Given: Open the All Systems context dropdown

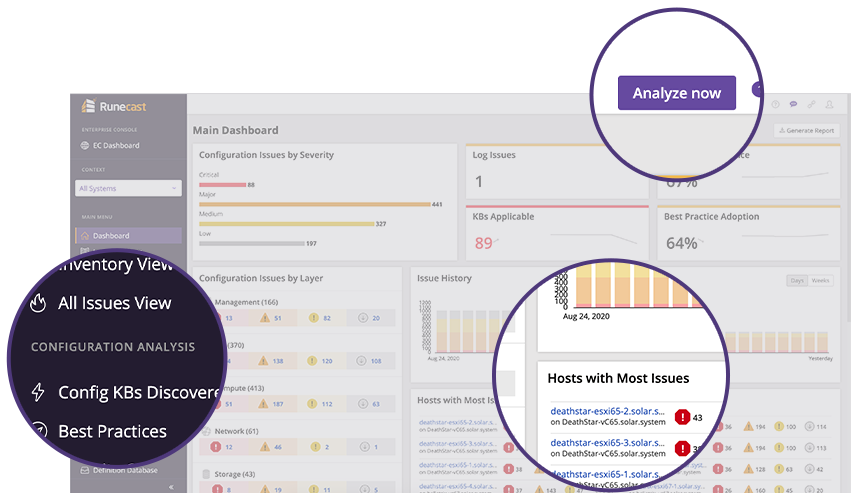Looking at the screenshot, I should point(128,188).
